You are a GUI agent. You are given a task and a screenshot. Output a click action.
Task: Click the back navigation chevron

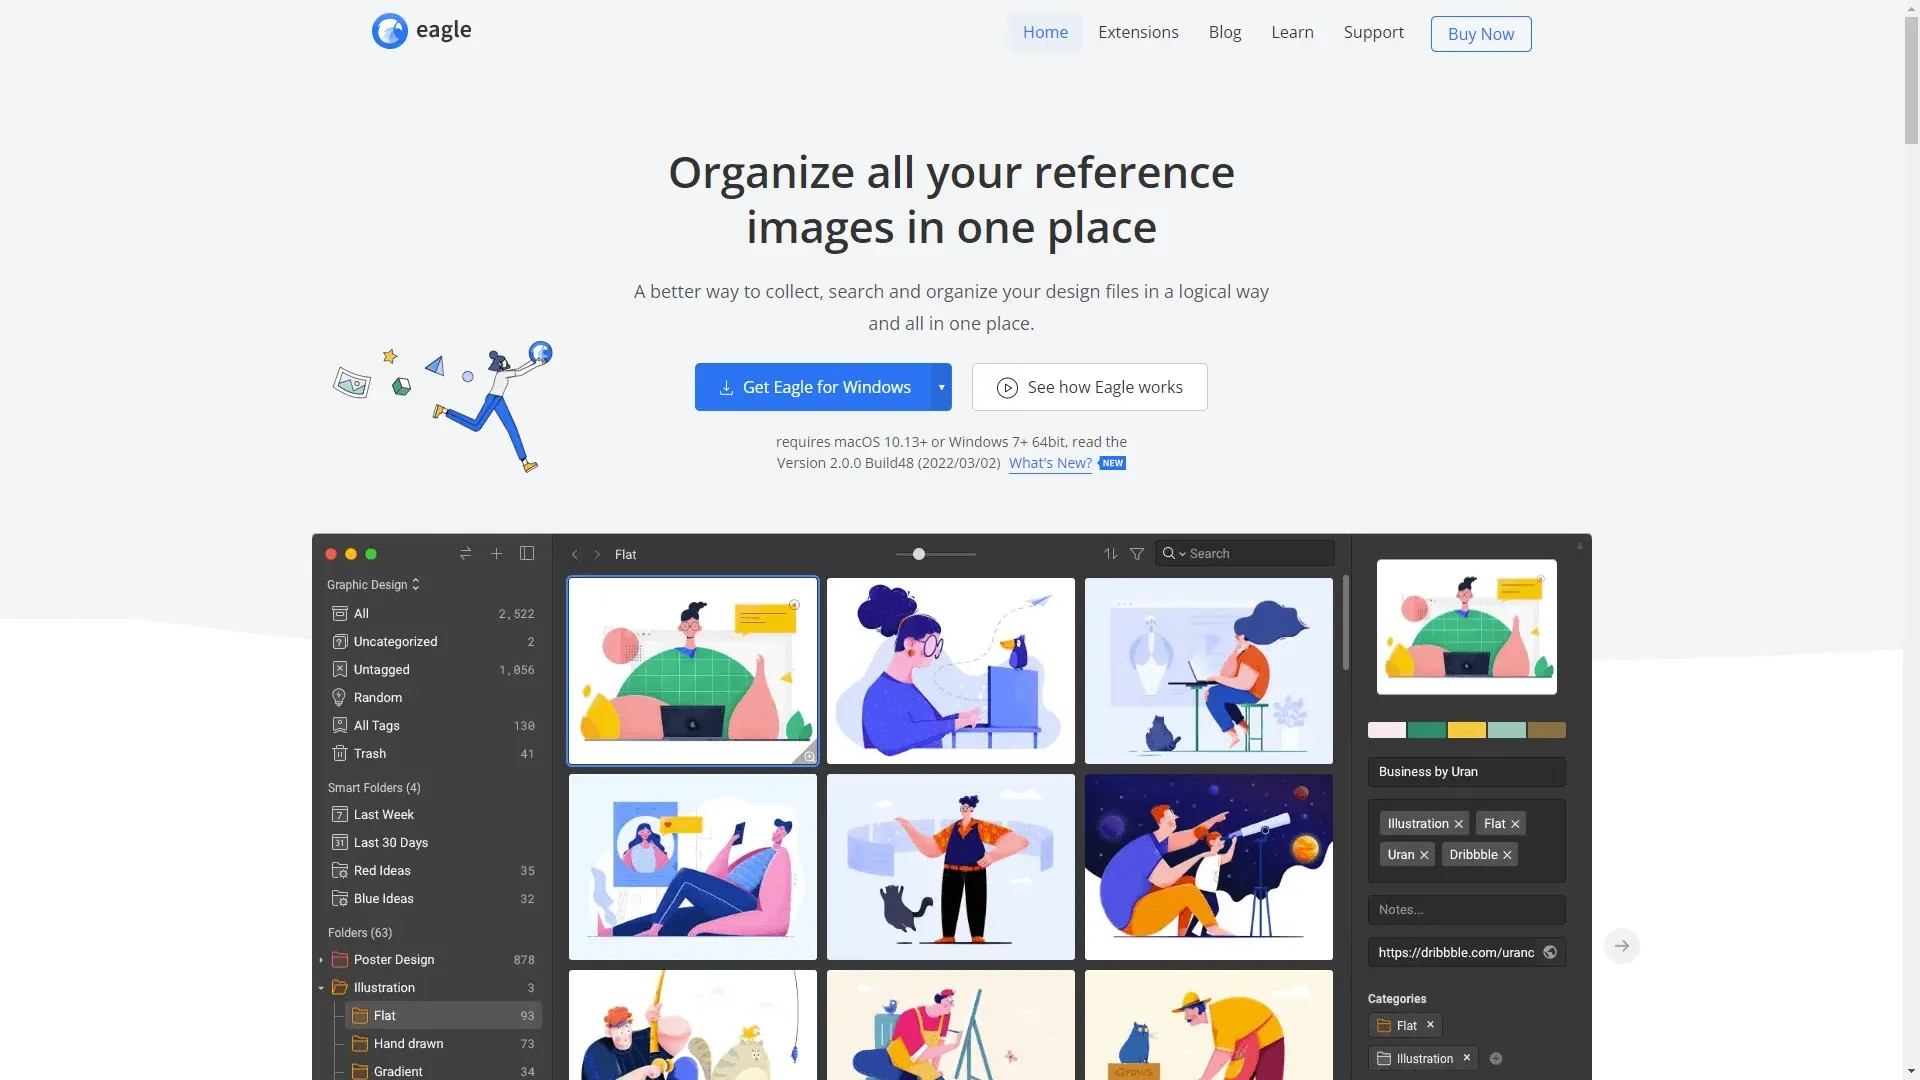[575, 554]
